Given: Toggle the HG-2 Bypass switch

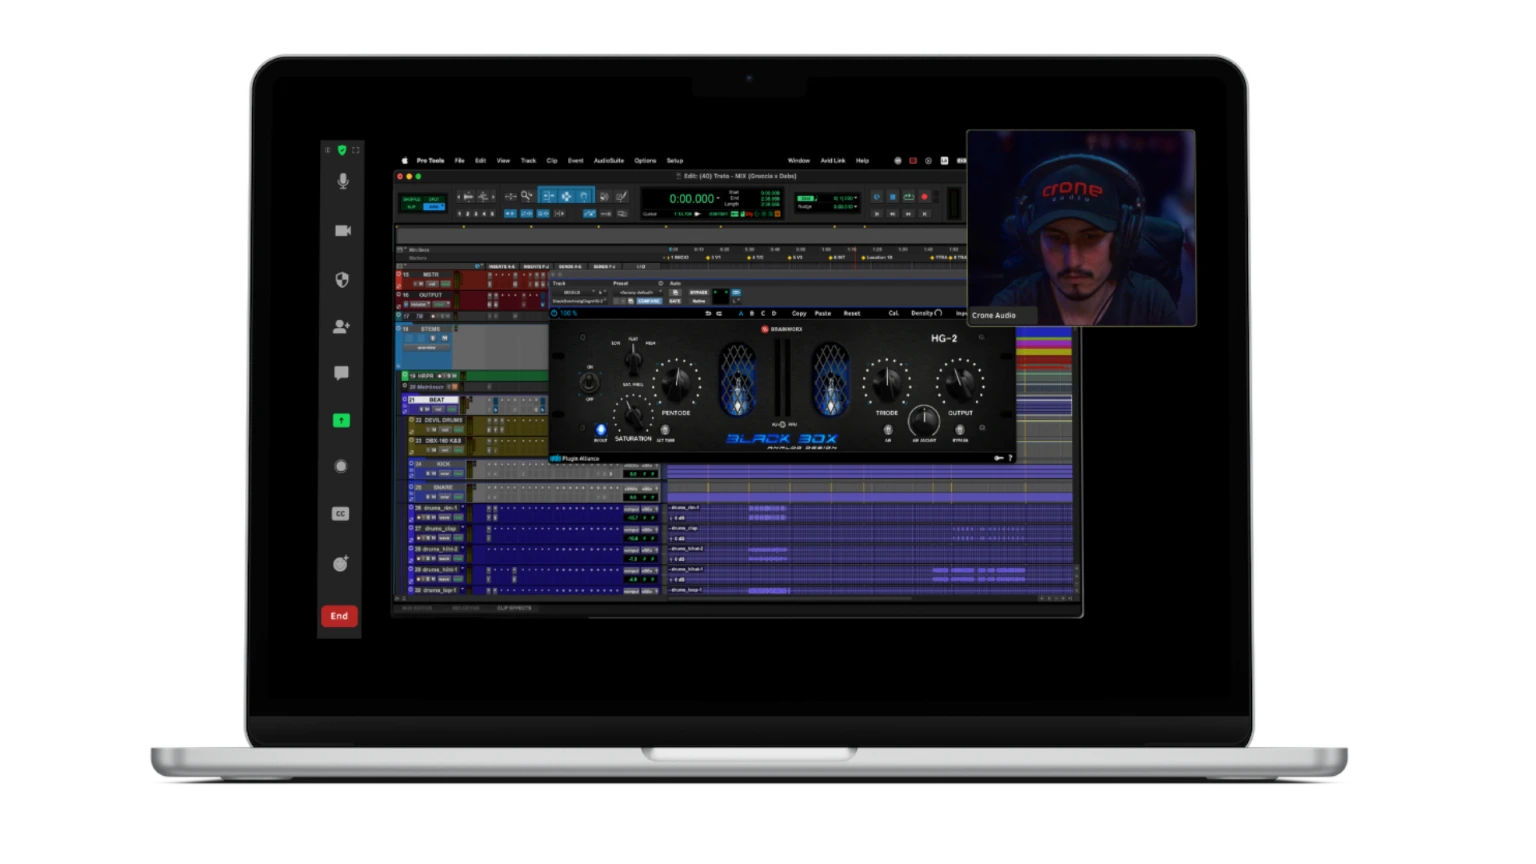Looking at the screenshot, I should pyautogui.click(x=960, y=430).
